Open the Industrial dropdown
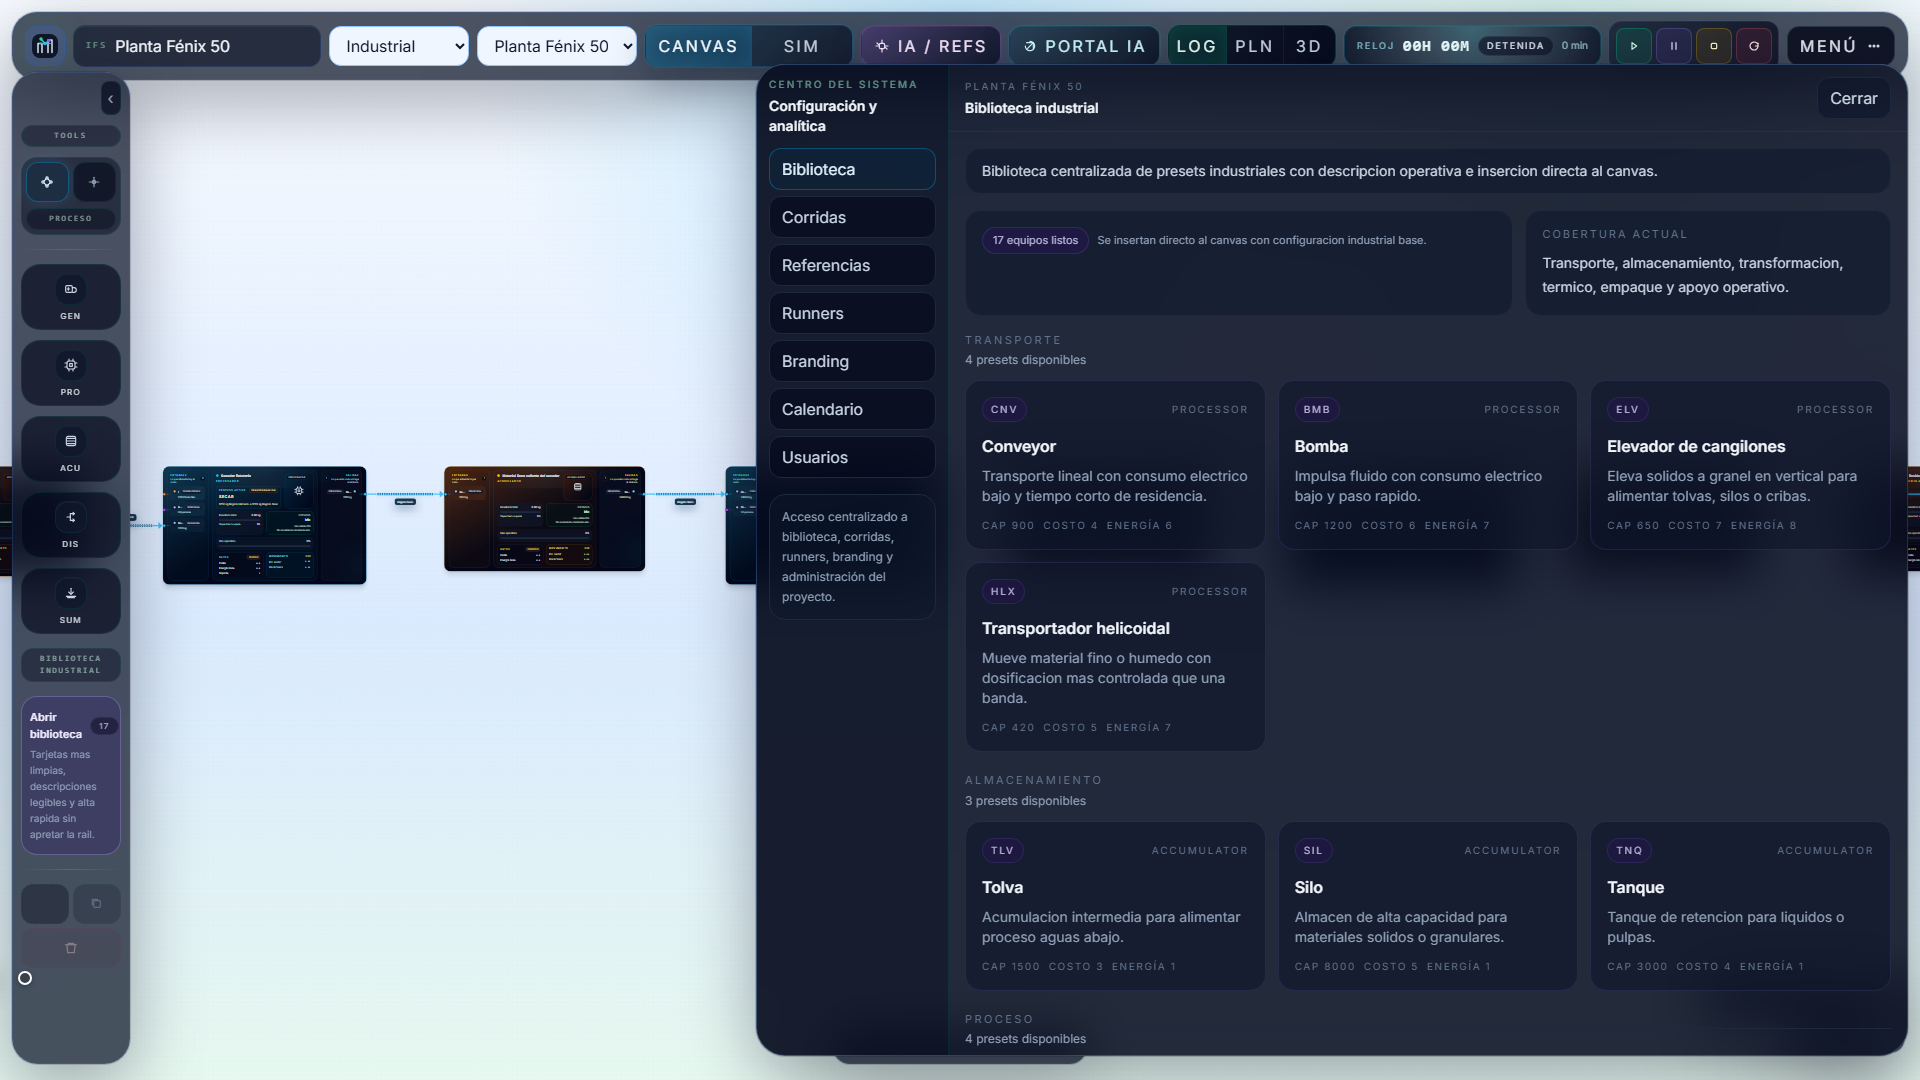Viewport: 1920px width, 1080px height. tap(399, 46)
